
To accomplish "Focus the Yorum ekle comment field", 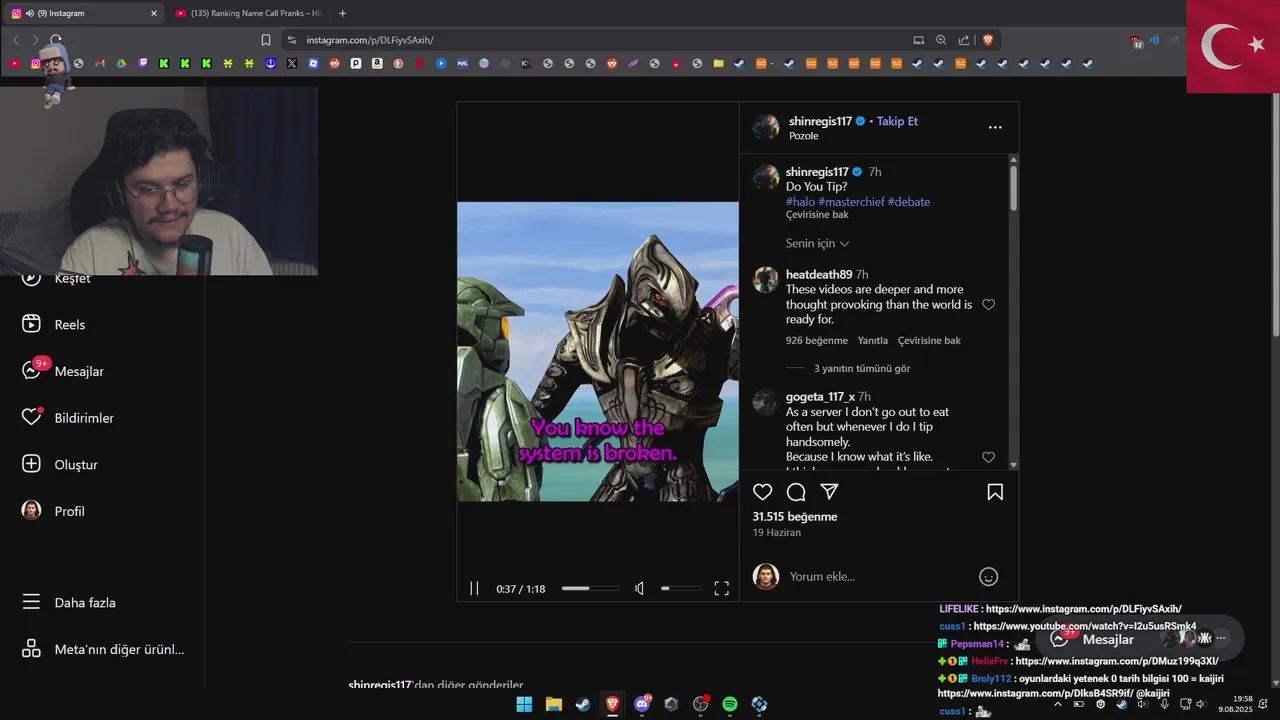I will (x=876, y=577).
